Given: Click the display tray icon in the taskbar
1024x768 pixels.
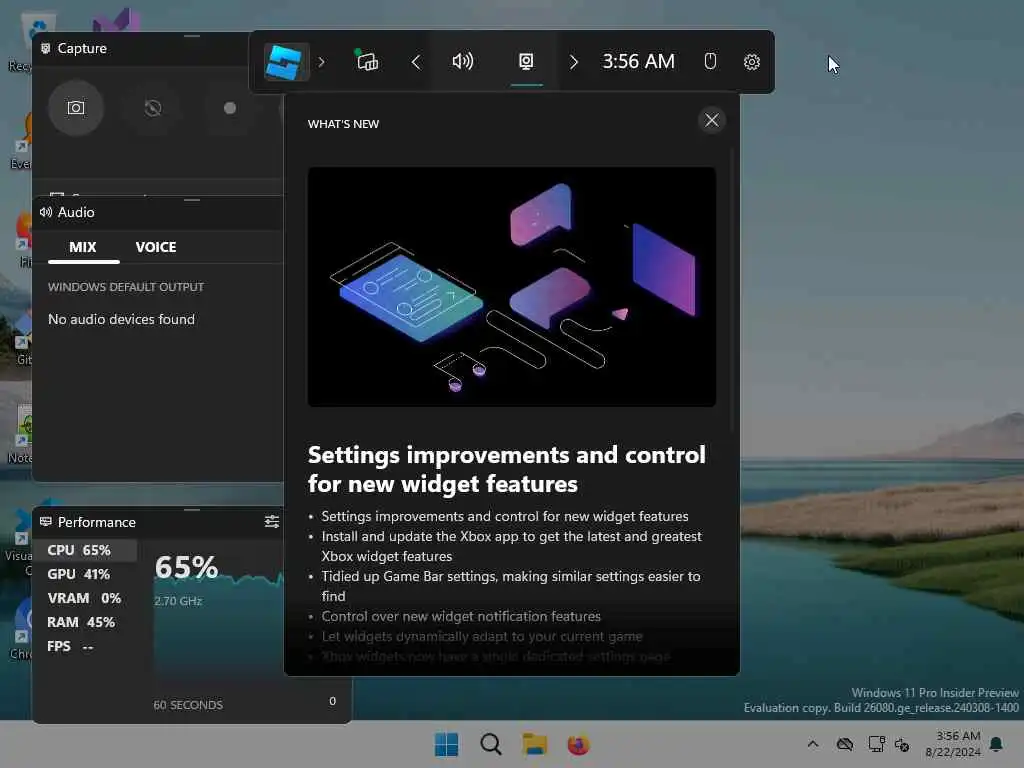Looking at the screenshot, I should pyautogui.click(x=876, y=744).
